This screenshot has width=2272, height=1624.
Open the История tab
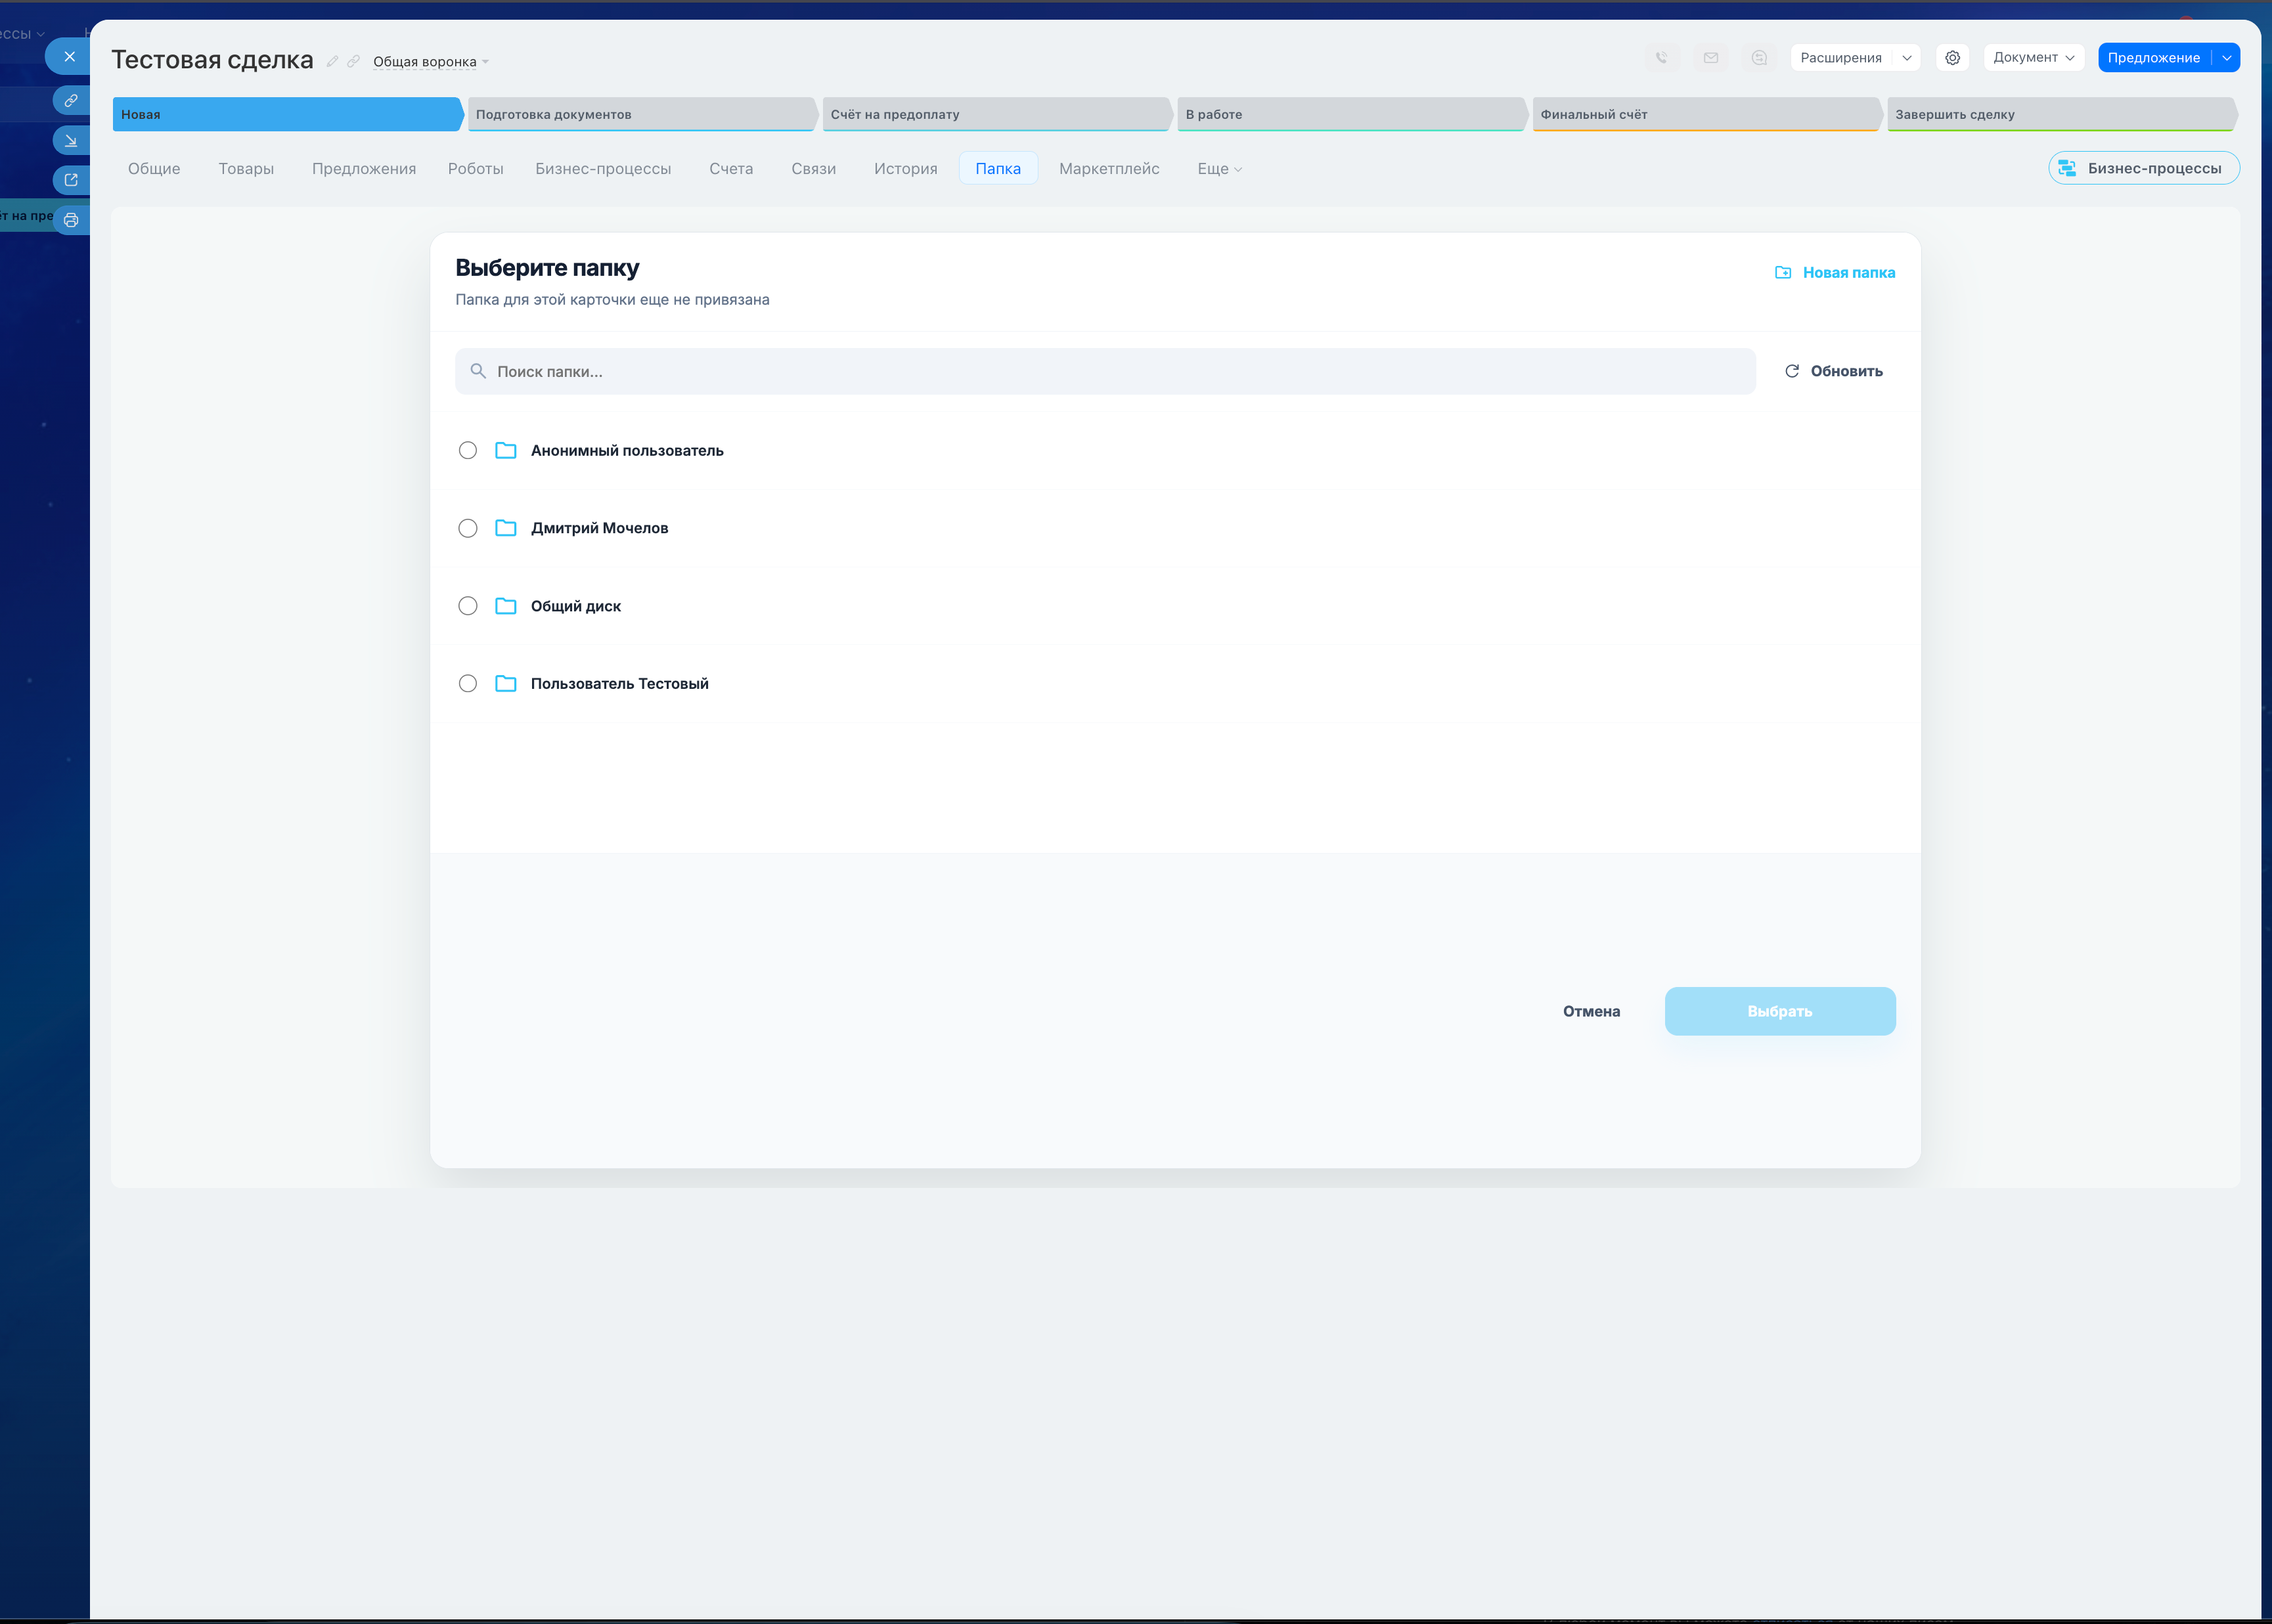pos(905,169)
